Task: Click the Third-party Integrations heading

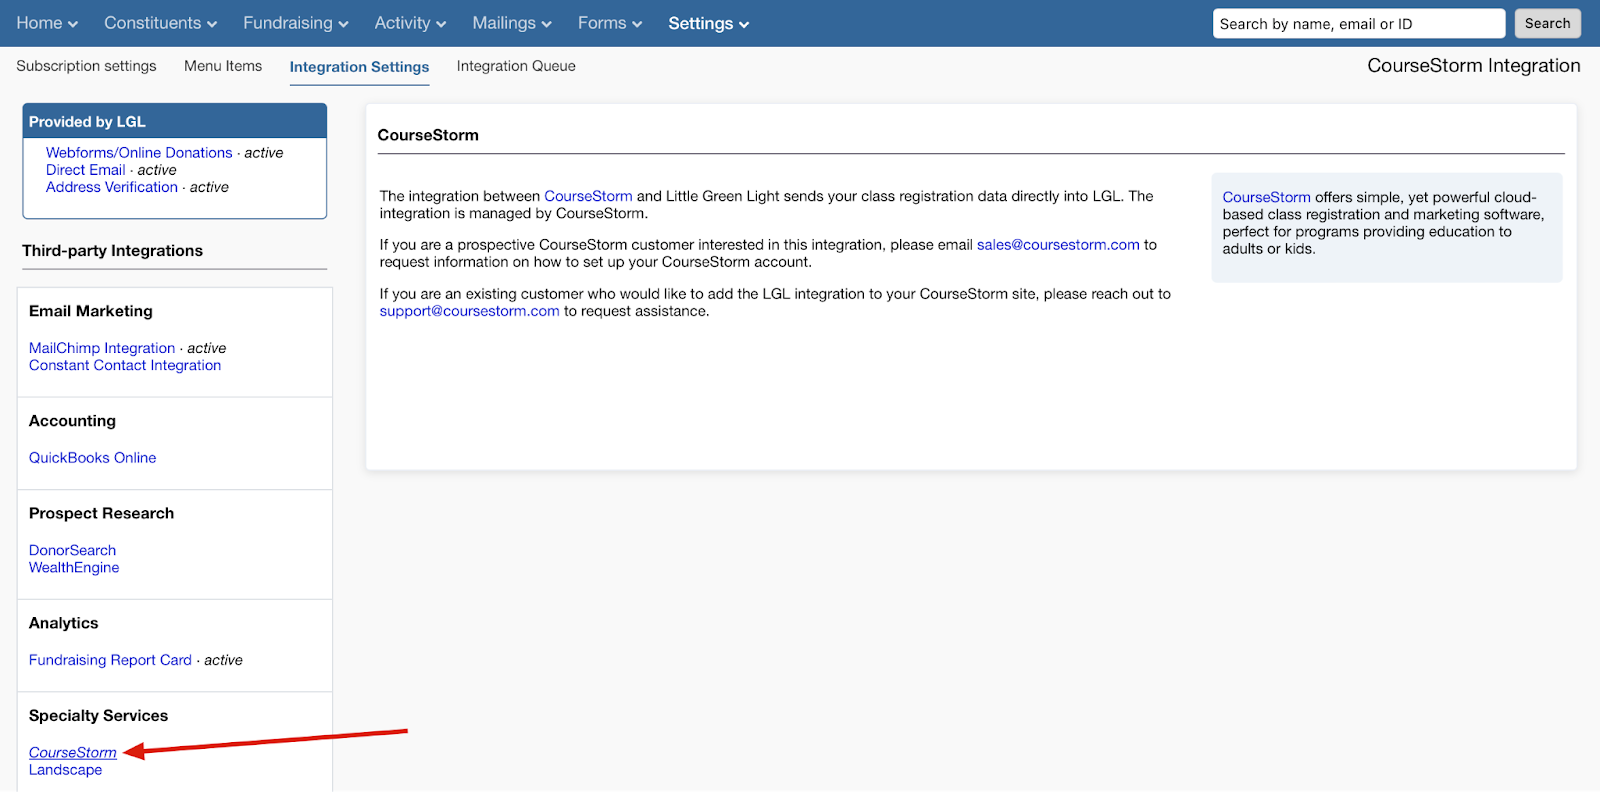Action: pos(112,251)
